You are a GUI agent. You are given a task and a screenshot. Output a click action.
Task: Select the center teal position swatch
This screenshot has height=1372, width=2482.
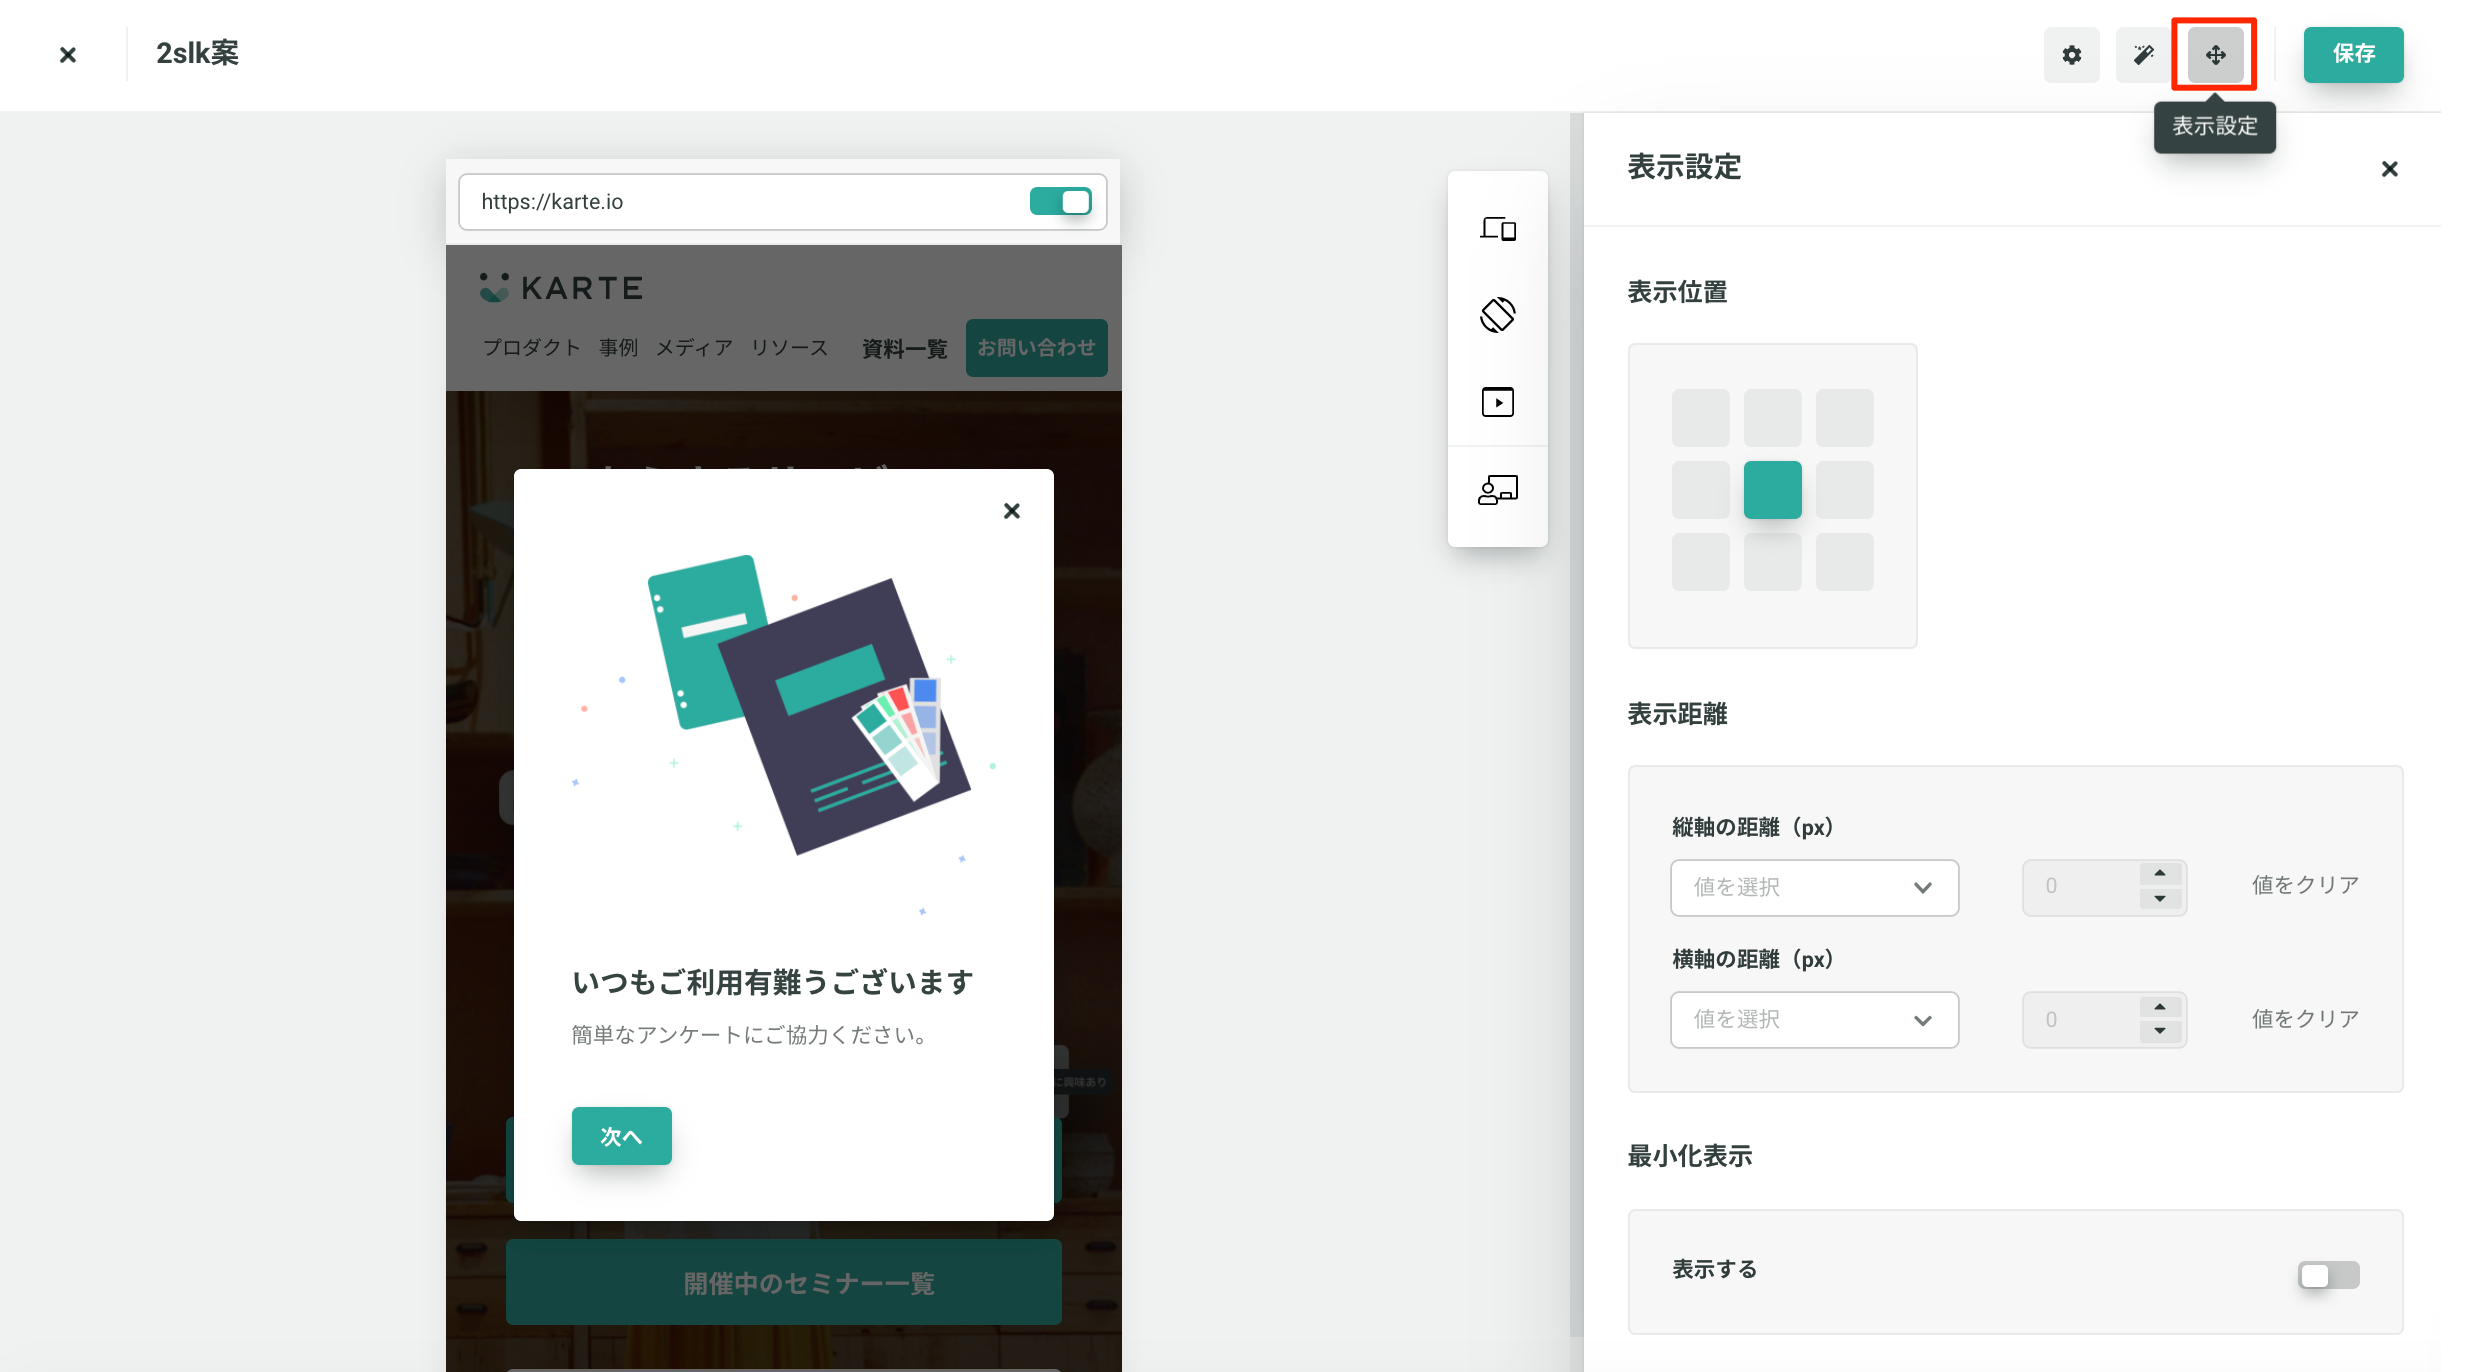coord(1772,490)
